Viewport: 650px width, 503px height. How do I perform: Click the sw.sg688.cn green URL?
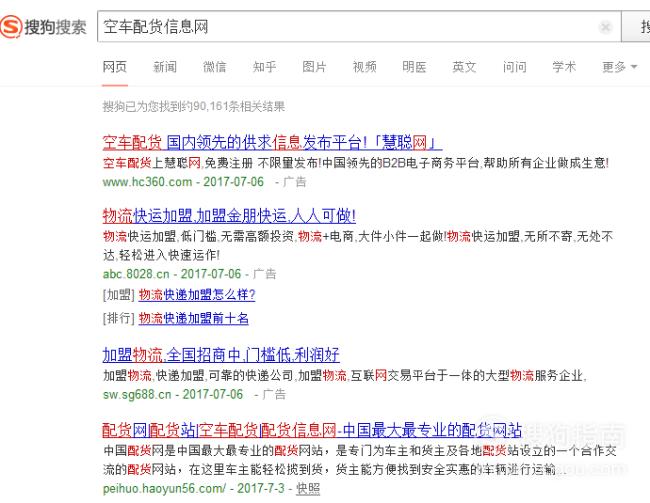[x=137, y=394]
